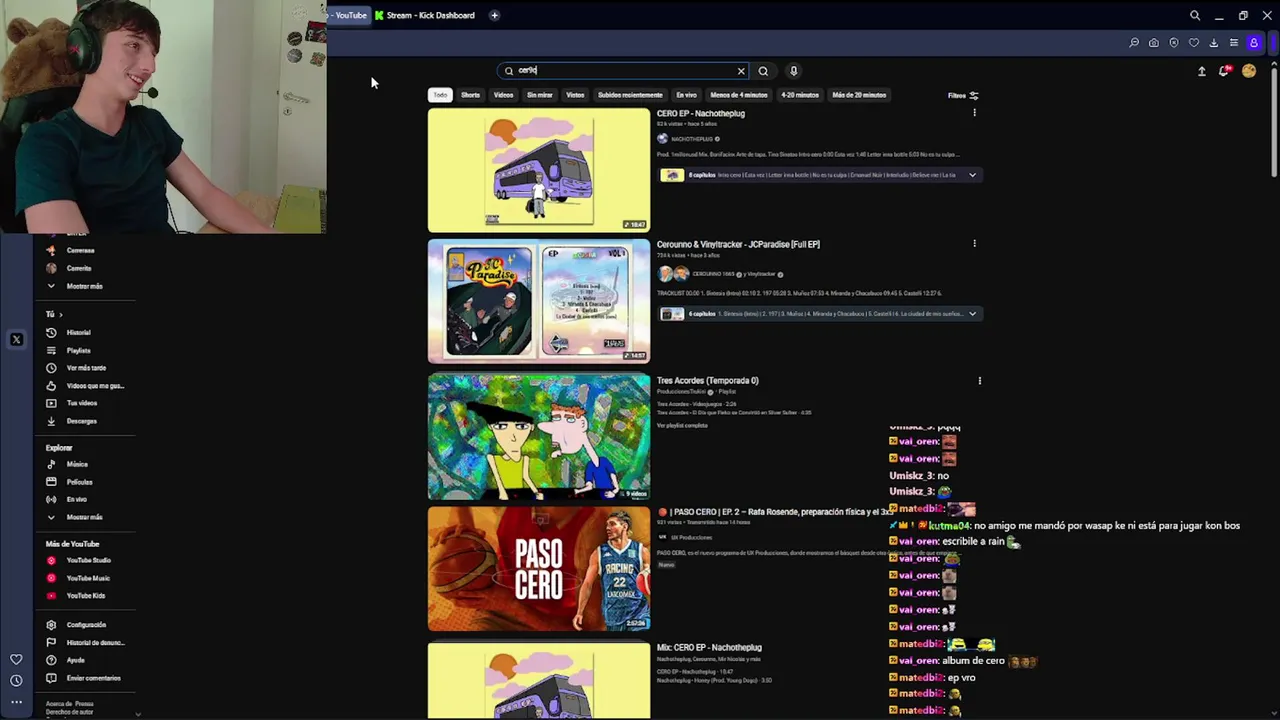Open options menu for Cerounno & Vinyltracker result
The width and height of the screenshot is (1280, 720).
click(974, 244)
